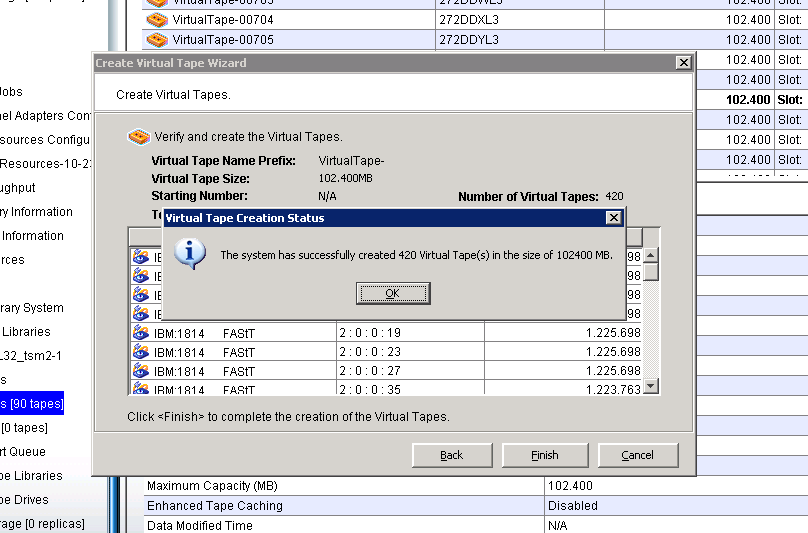
Task: Click the device list scrollbar thumb
Action: 651,272
